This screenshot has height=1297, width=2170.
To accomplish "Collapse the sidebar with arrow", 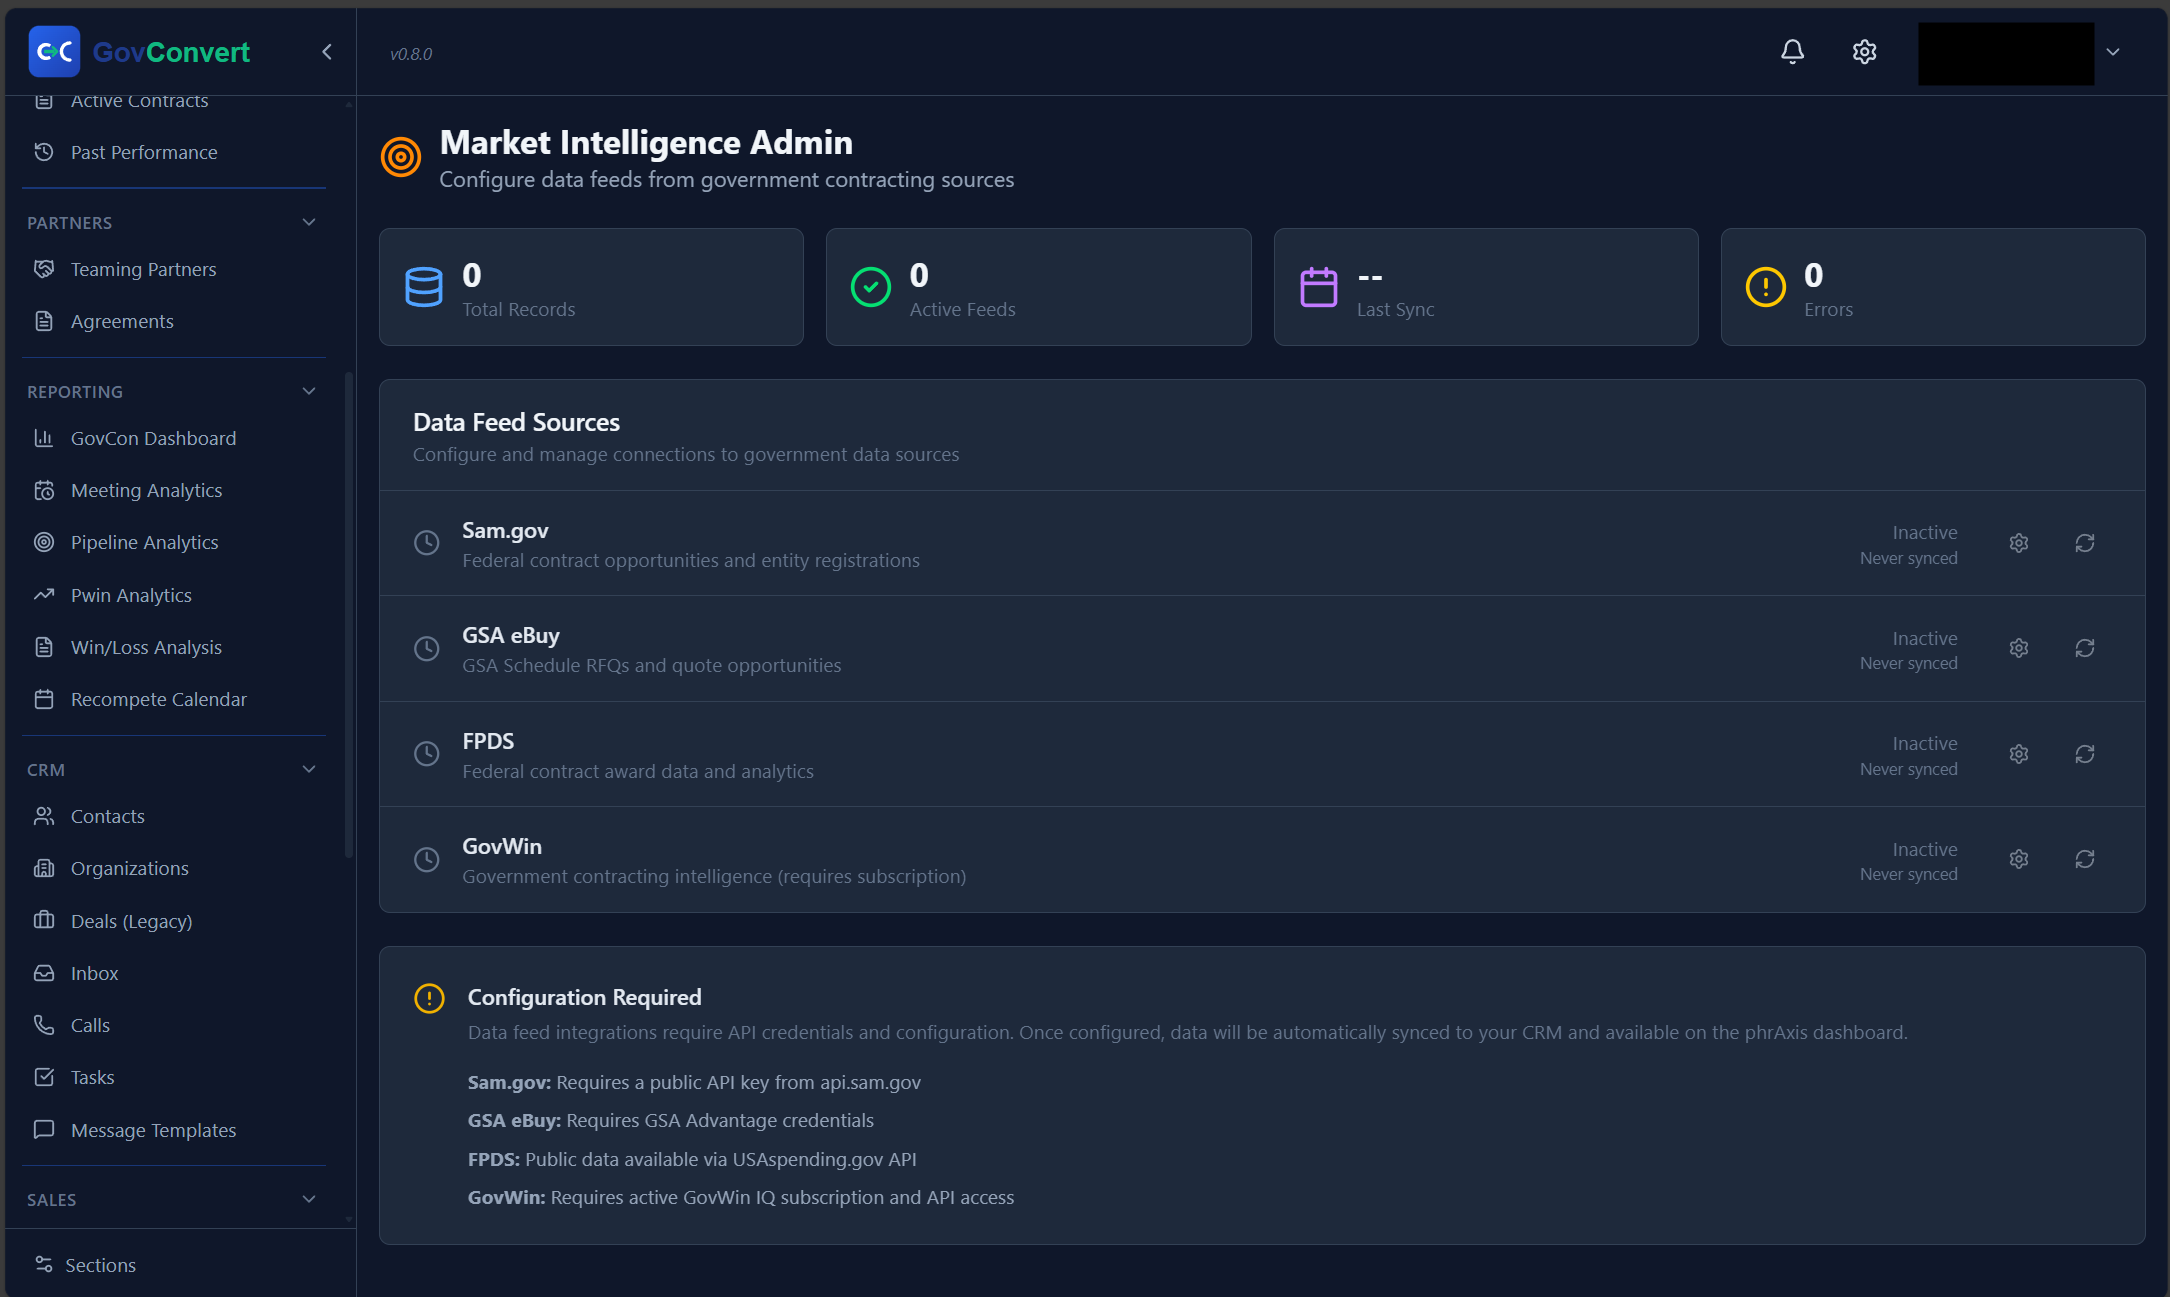I will coord(326,52).
